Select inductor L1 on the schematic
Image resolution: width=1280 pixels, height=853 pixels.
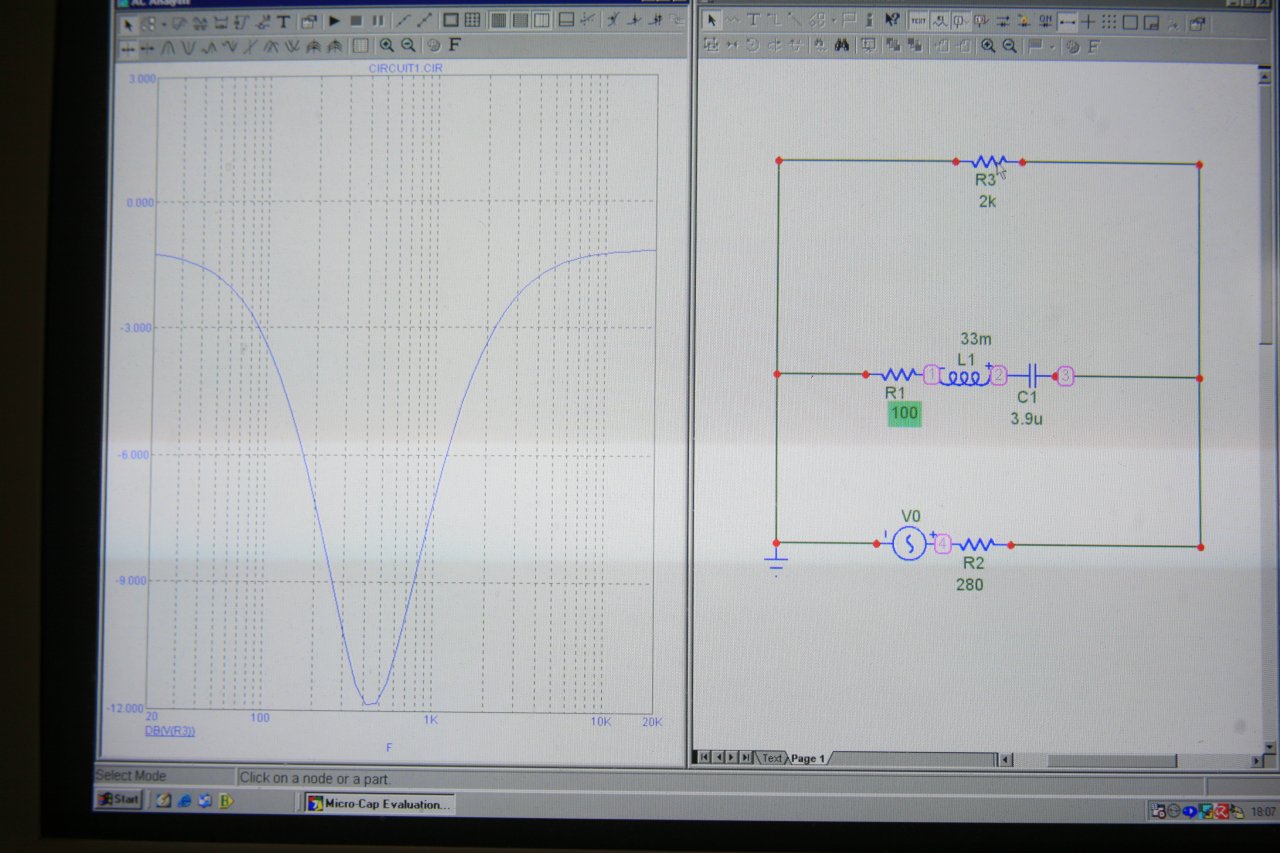(965, 376)
